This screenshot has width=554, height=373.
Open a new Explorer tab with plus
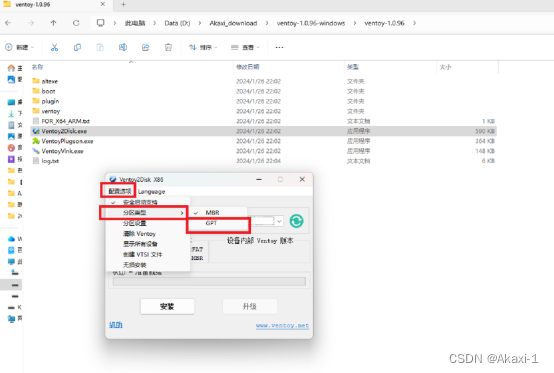[x=123, y=5]
